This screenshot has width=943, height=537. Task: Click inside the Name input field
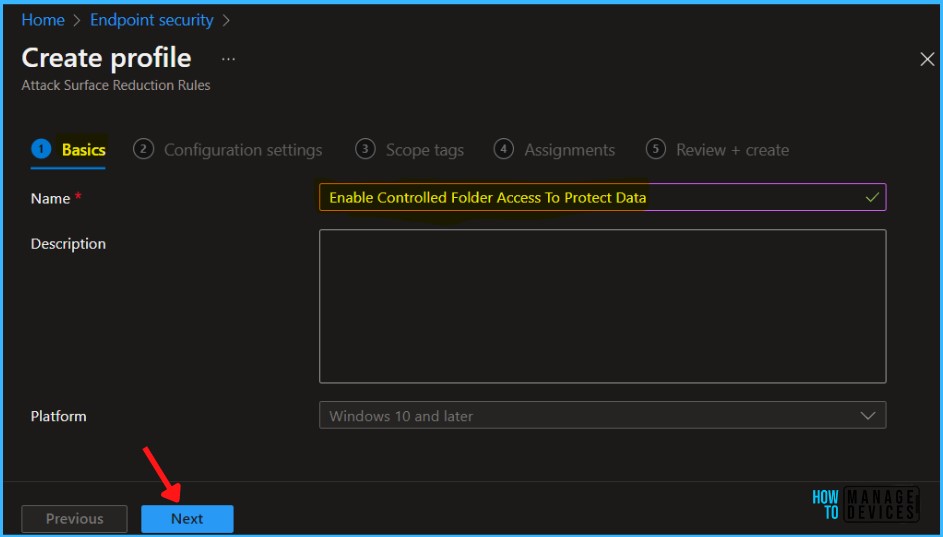click(602, 197)
